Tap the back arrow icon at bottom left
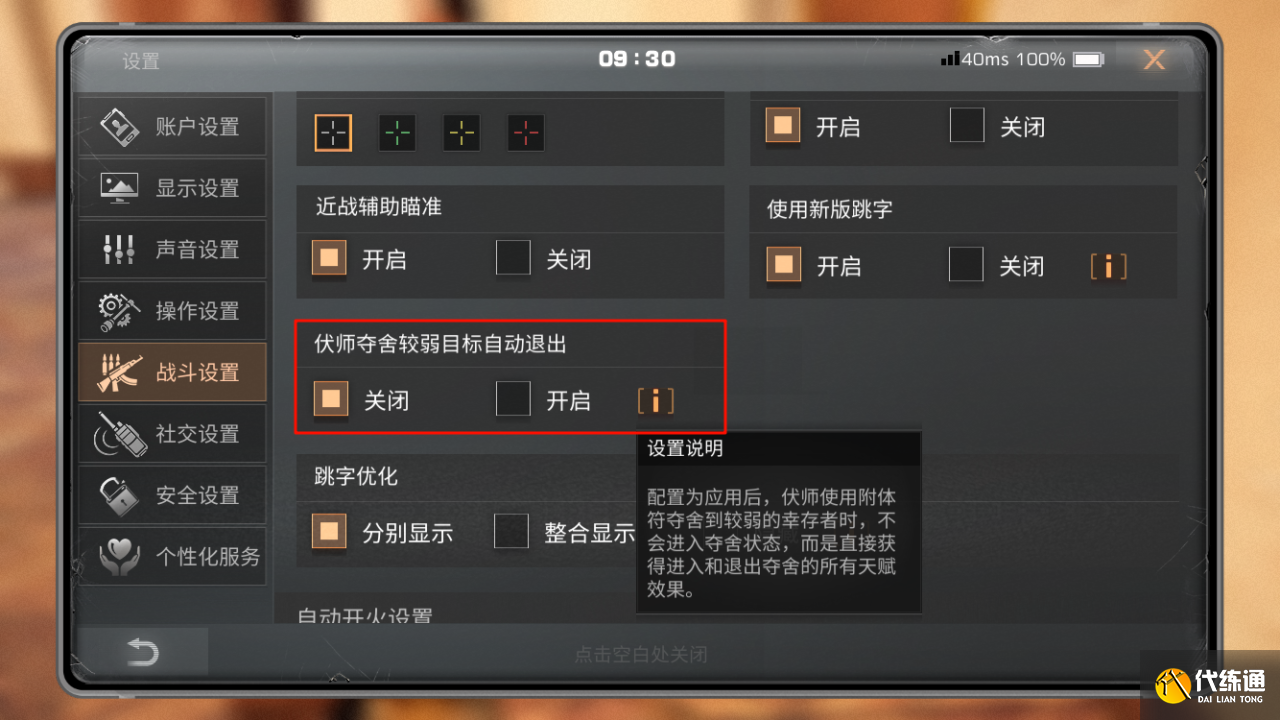The image size is (1280, 720). click(143, 653)
